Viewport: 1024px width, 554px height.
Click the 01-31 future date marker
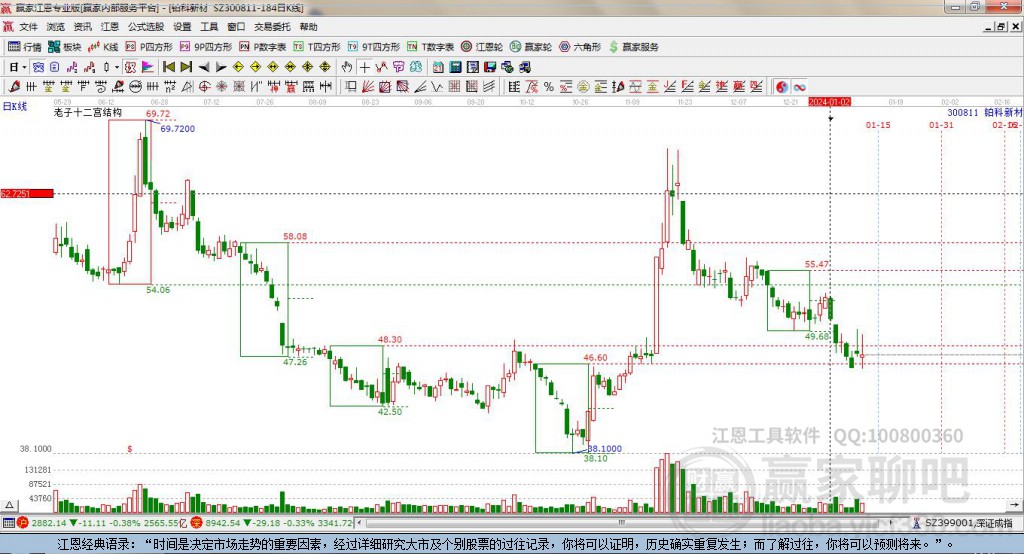941,125
